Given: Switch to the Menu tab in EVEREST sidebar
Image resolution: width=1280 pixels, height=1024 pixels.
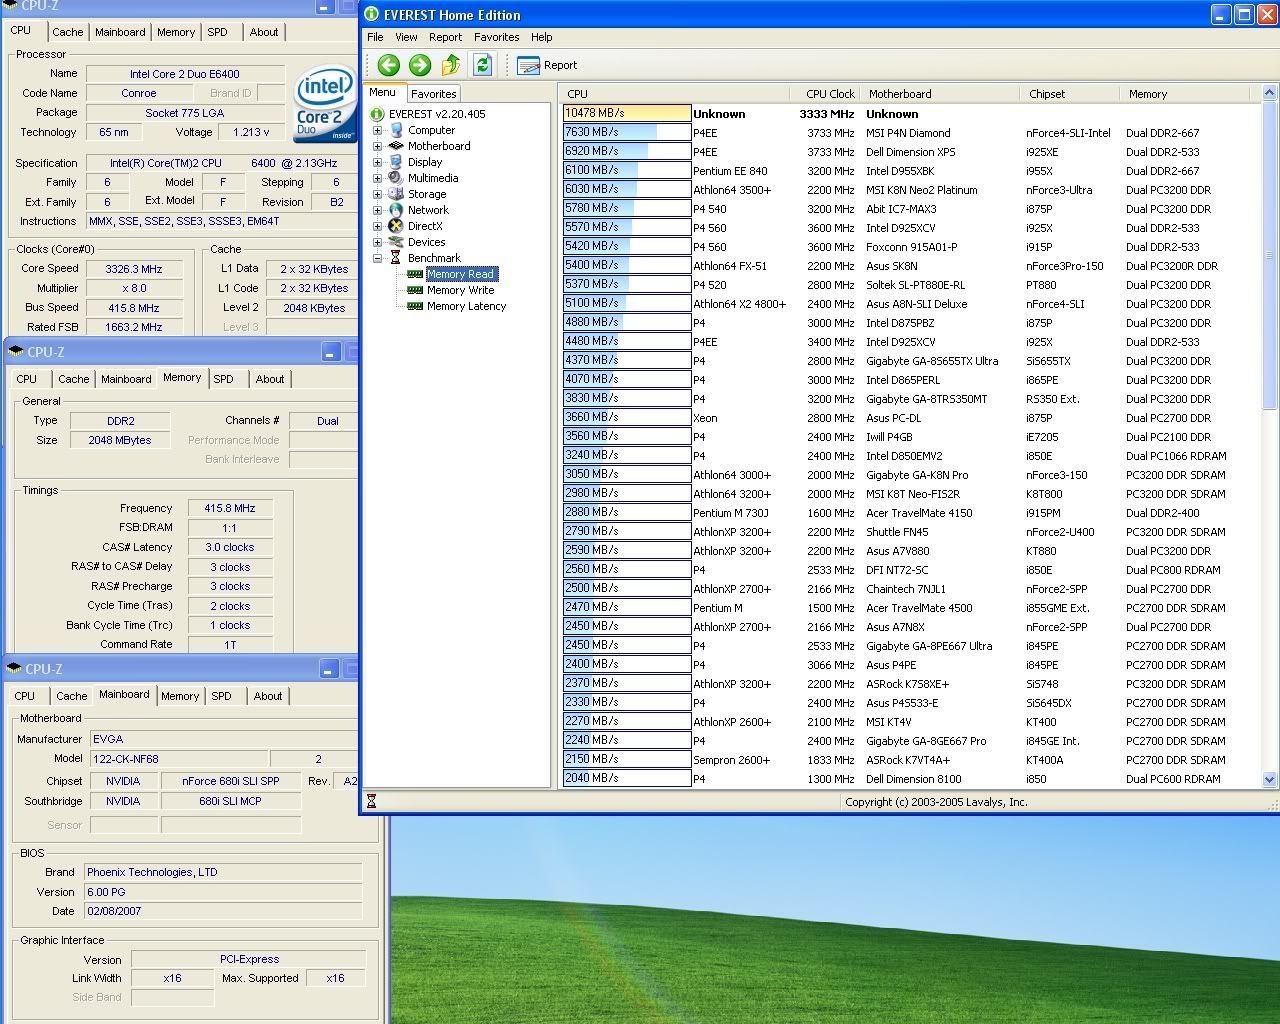Looking at the screenshot, I should pyautogui.click(x=383, y=92).
